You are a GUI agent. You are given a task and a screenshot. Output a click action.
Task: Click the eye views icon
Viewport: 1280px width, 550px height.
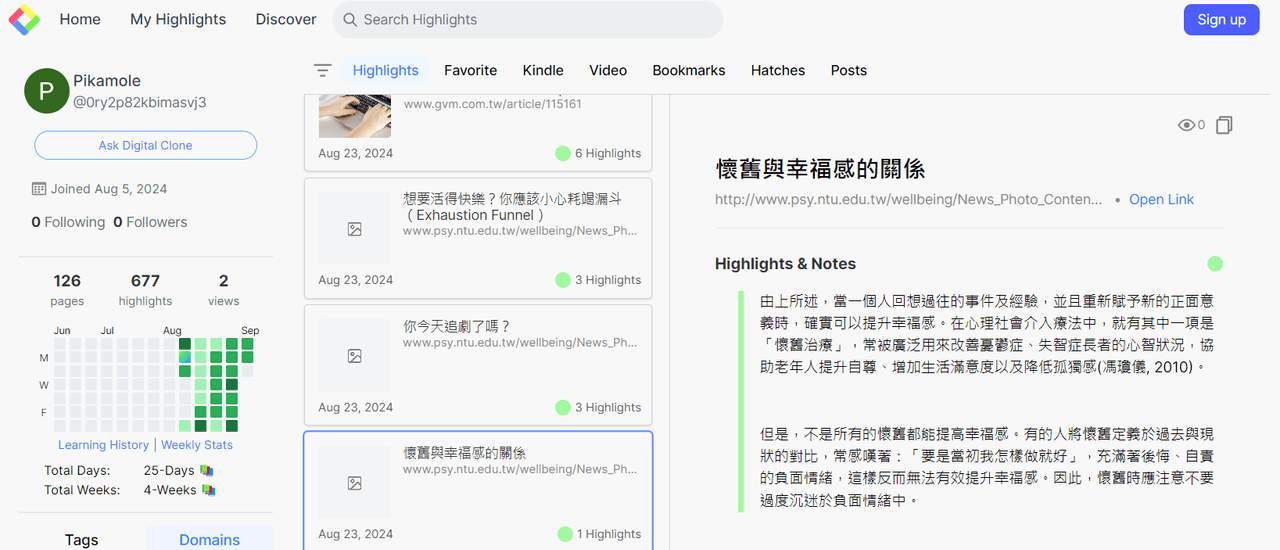[x=1187, y=125]
